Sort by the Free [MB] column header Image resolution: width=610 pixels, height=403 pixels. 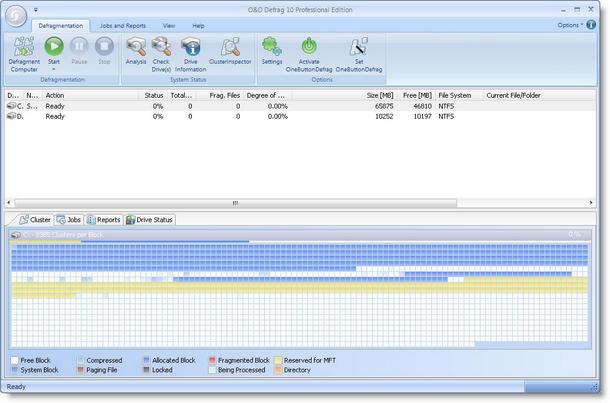click(416, 95)
